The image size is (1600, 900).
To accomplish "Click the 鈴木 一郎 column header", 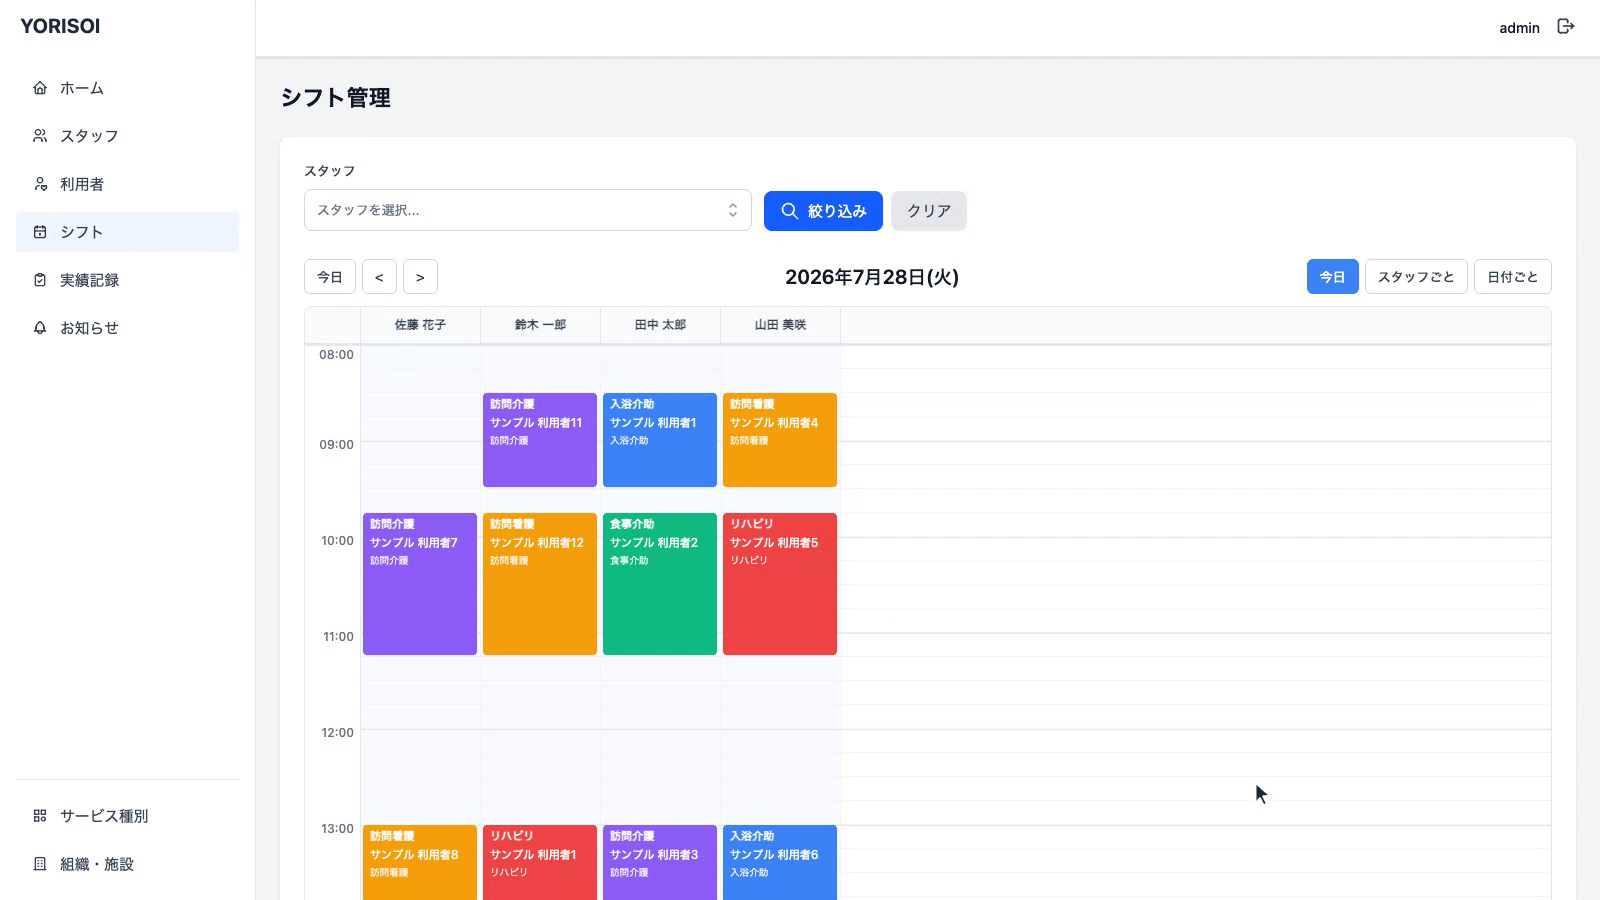I will [x=540, y=325].
